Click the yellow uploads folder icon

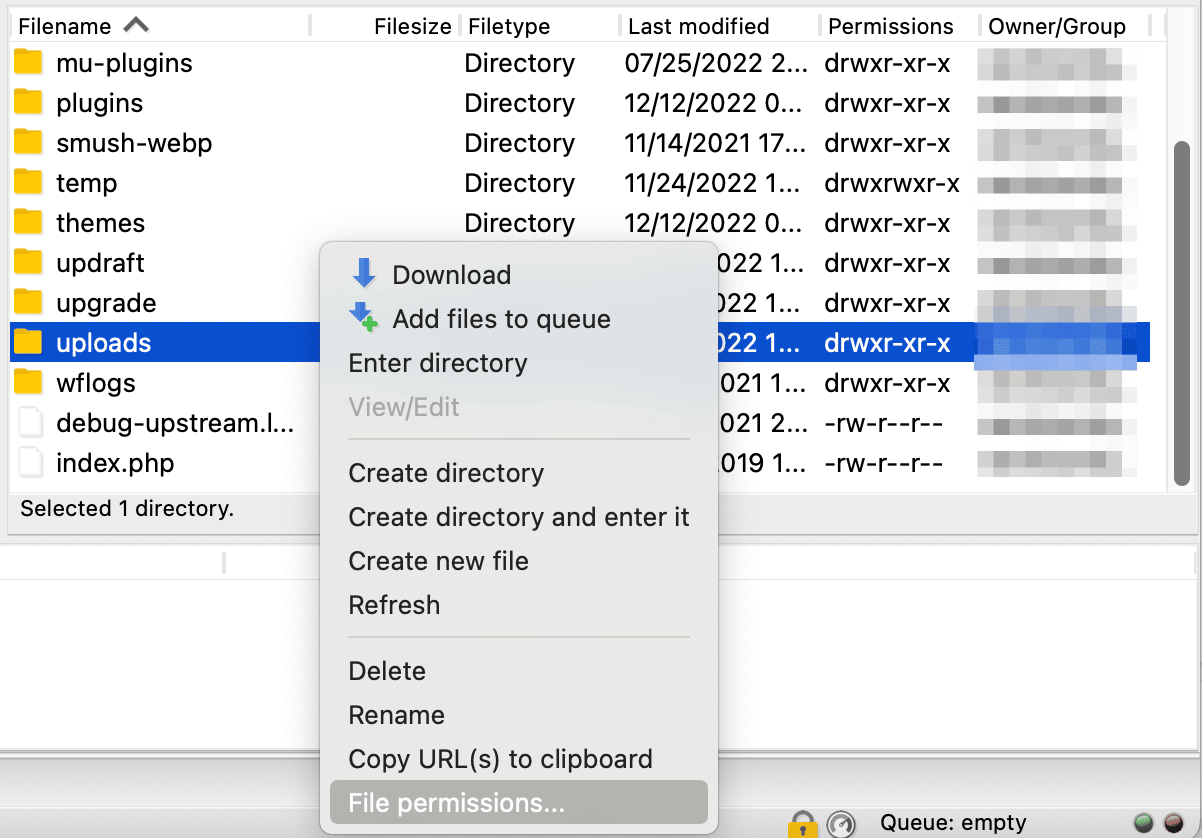(28, 342)
